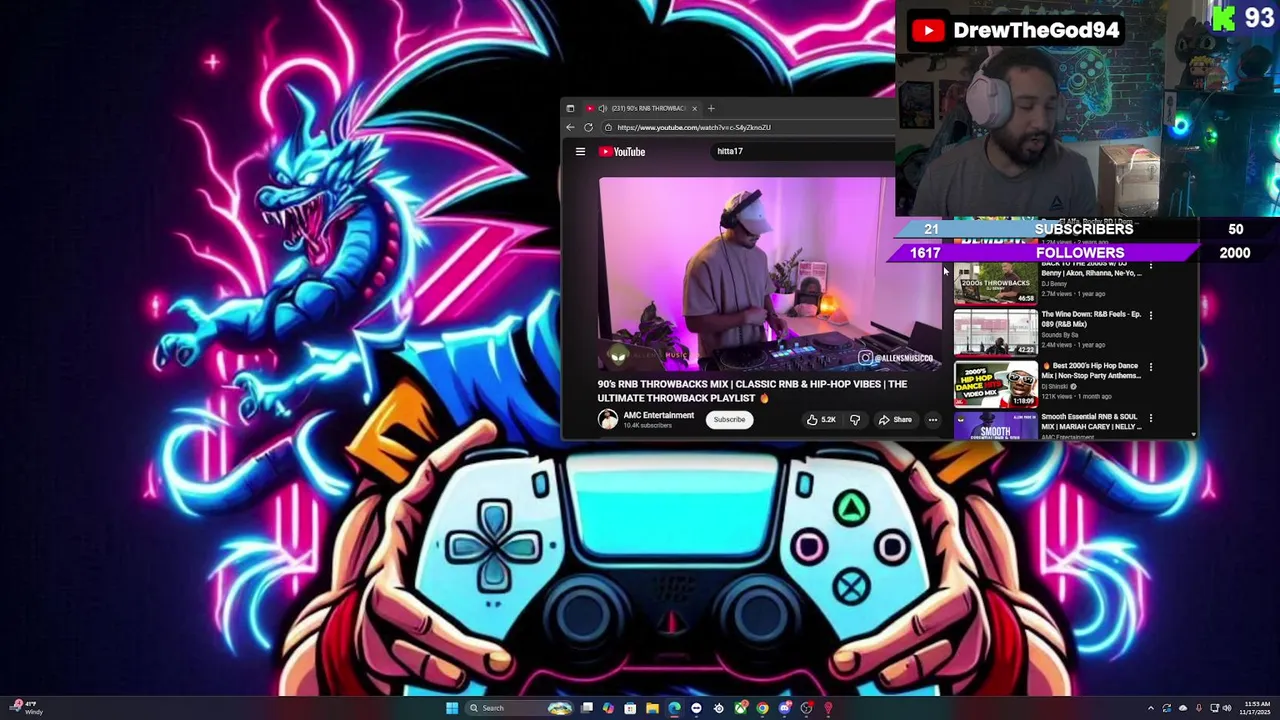This screenshot has height=720, width=1280.
Task: Open the AMC Entertainment channel avatar
Action: click(608, 420)
